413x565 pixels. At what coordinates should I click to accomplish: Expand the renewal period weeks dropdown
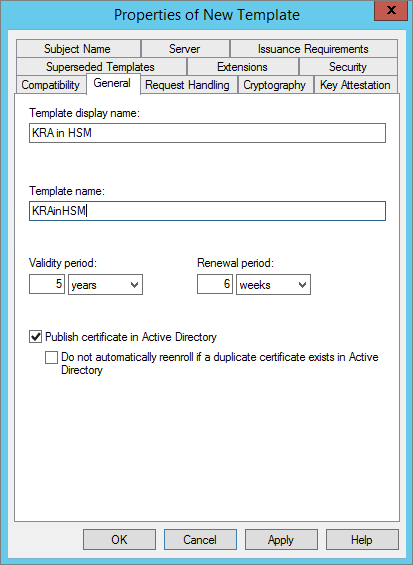(x=273, y=285)
